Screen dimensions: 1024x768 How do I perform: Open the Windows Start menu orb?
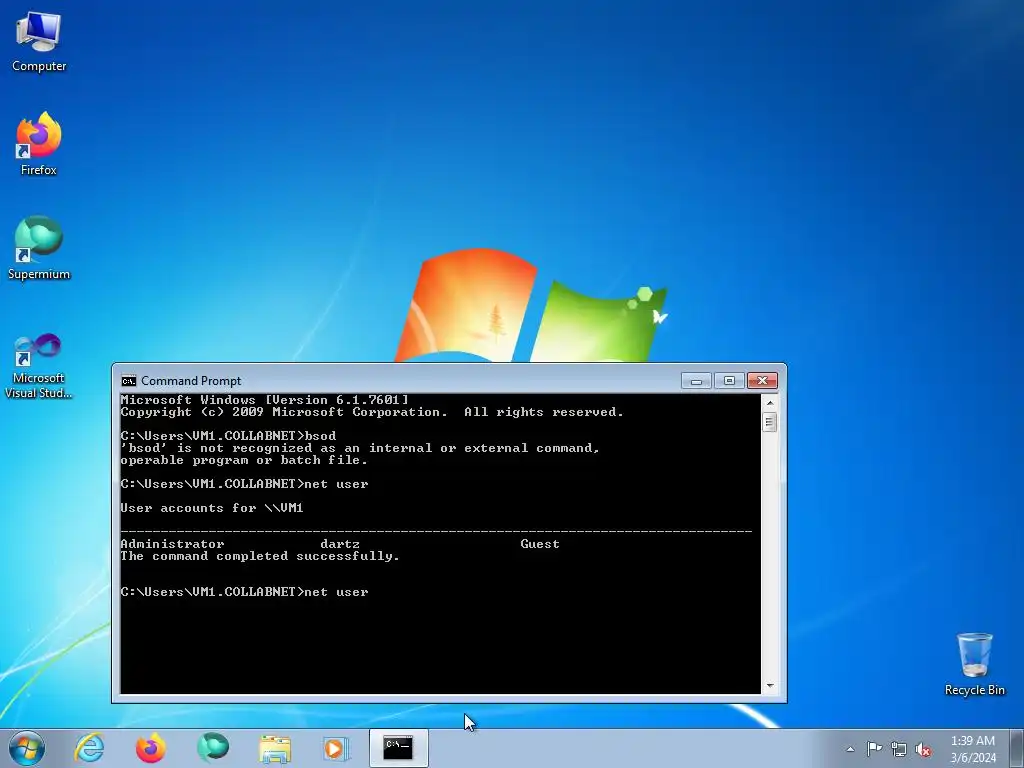pyautogui.click(x=27, y=748)
